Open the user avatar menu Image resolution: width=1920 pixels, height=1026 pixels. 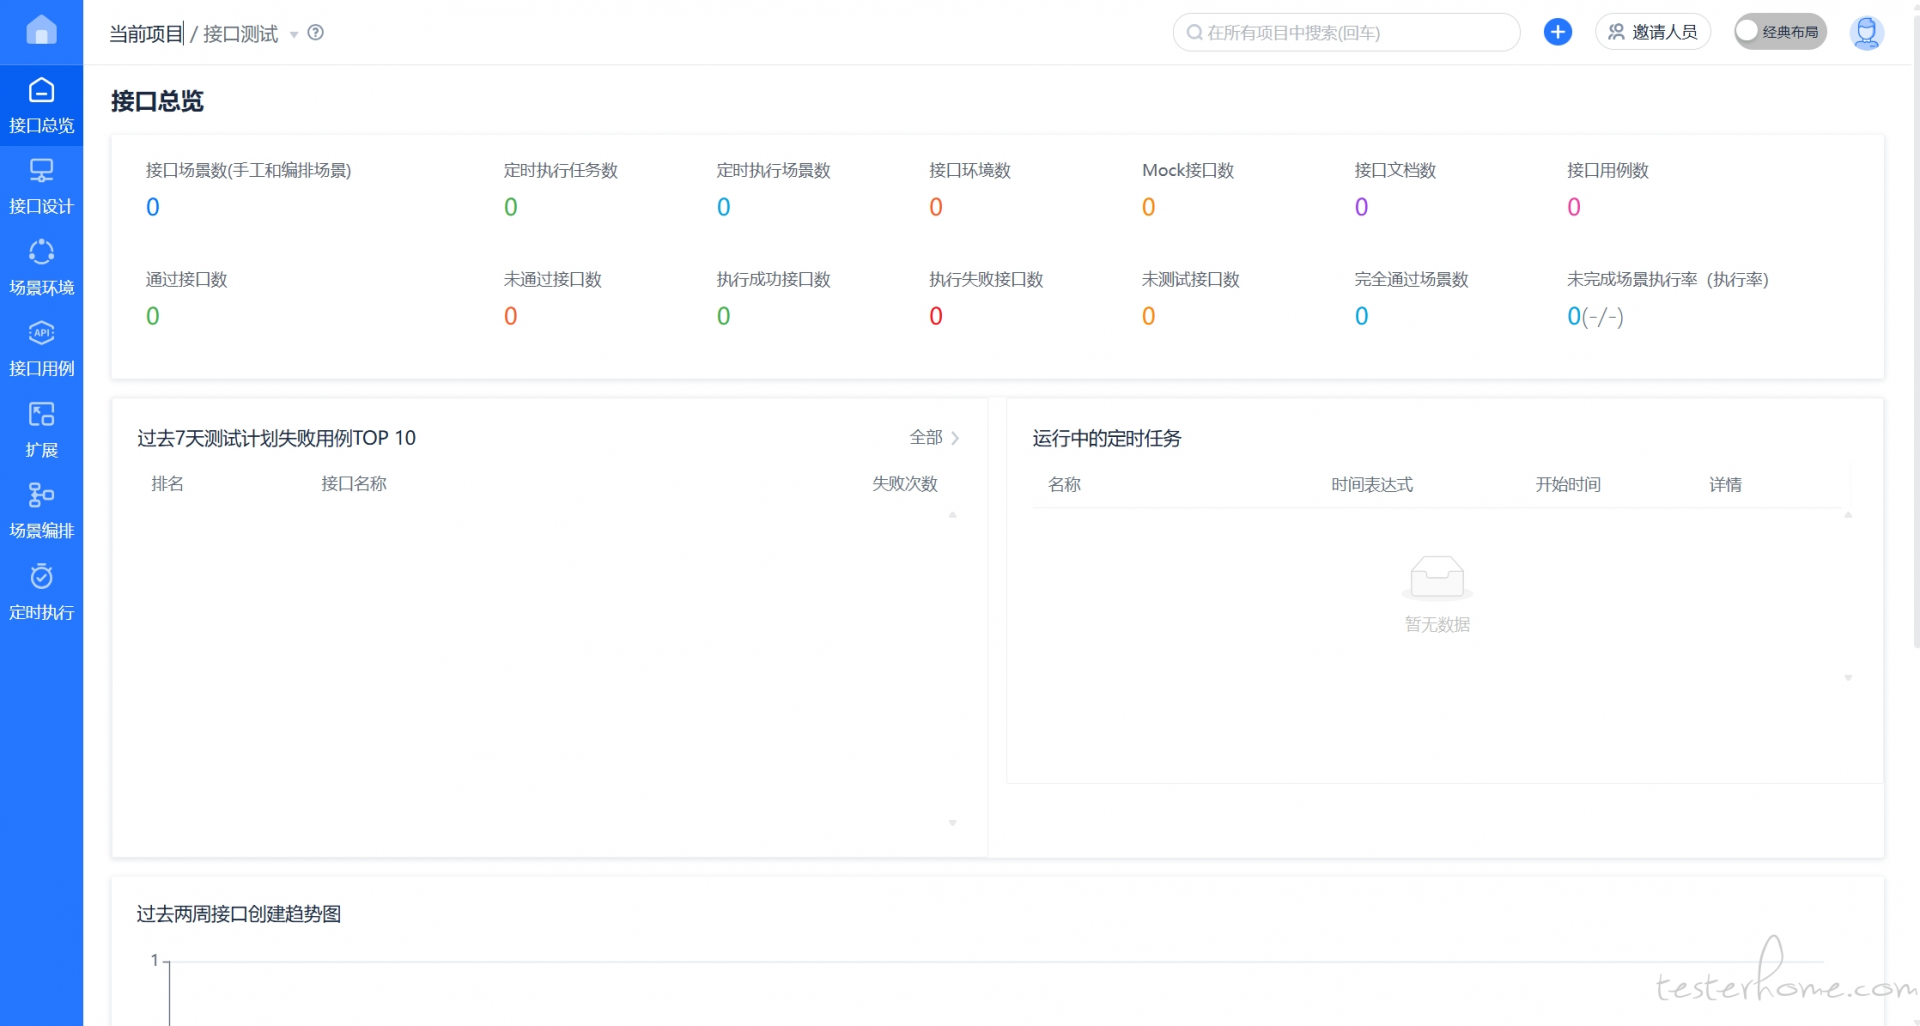tap(1866, 32)
